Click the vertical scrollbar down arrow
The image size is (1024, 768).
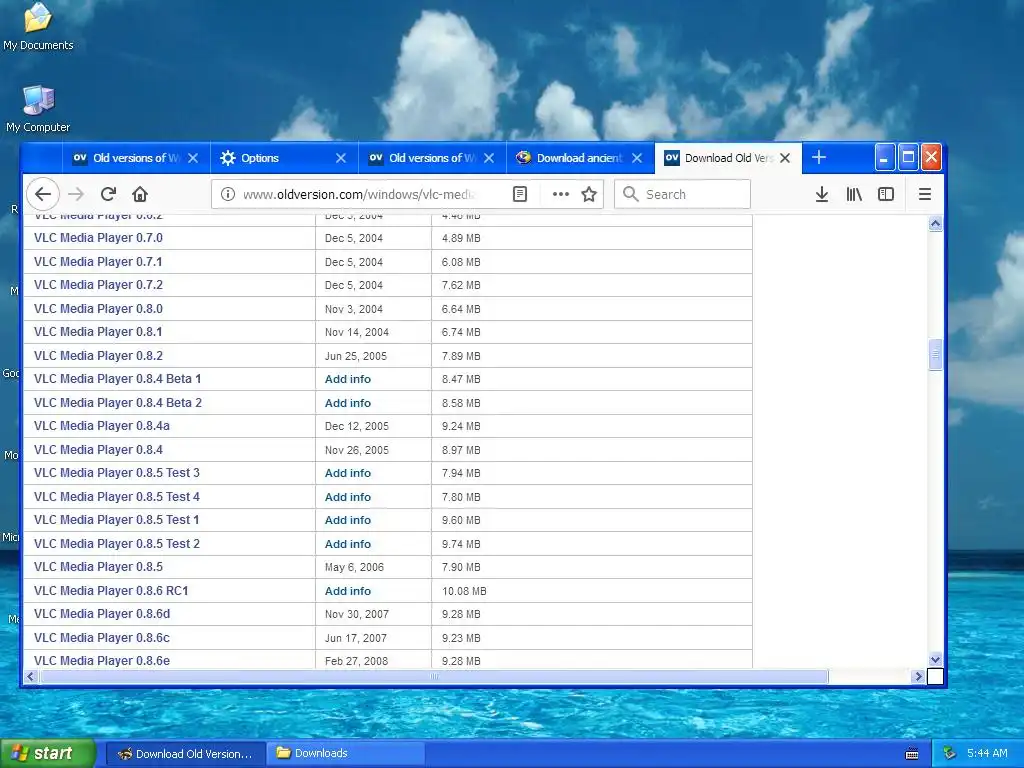[x=935, y=660]
